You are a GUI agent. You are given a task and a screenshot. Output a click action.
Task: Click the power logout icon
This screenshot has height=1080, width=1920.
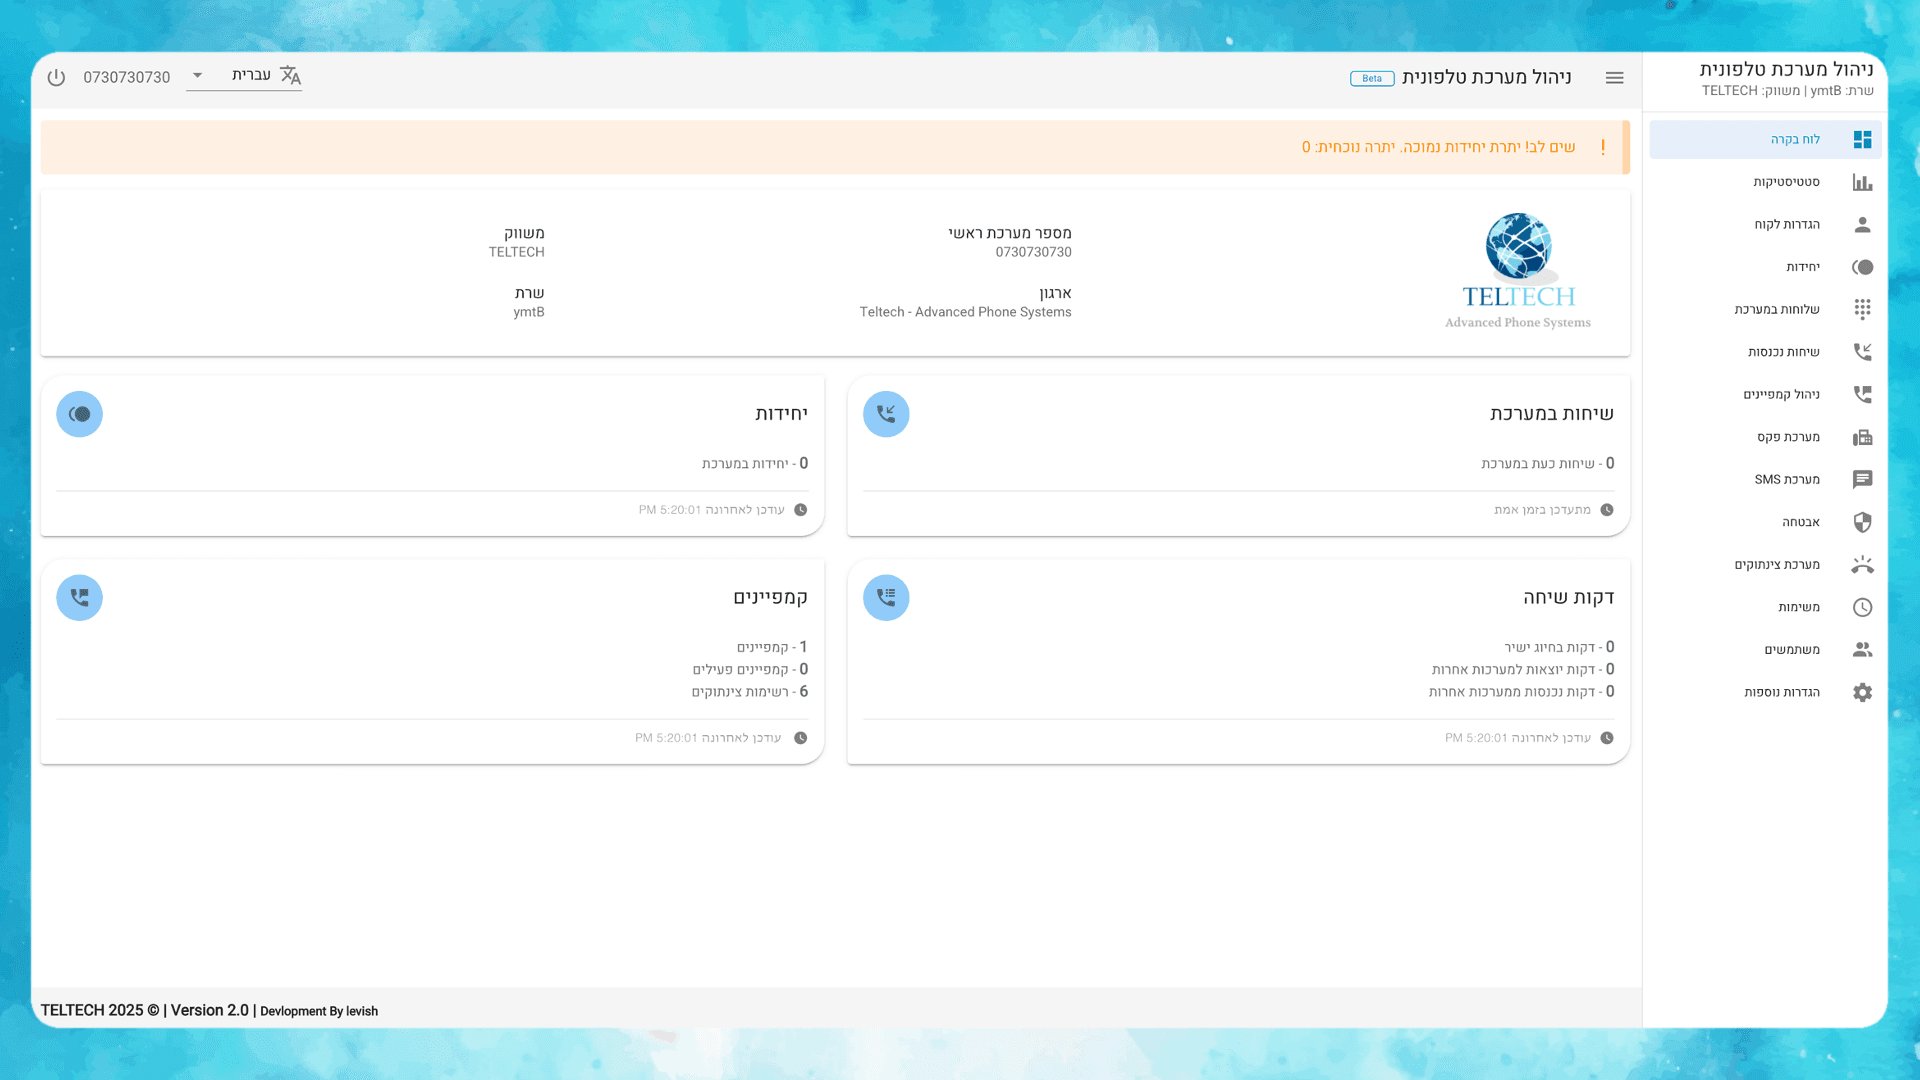pyautogui.click(x=56, y=76)
